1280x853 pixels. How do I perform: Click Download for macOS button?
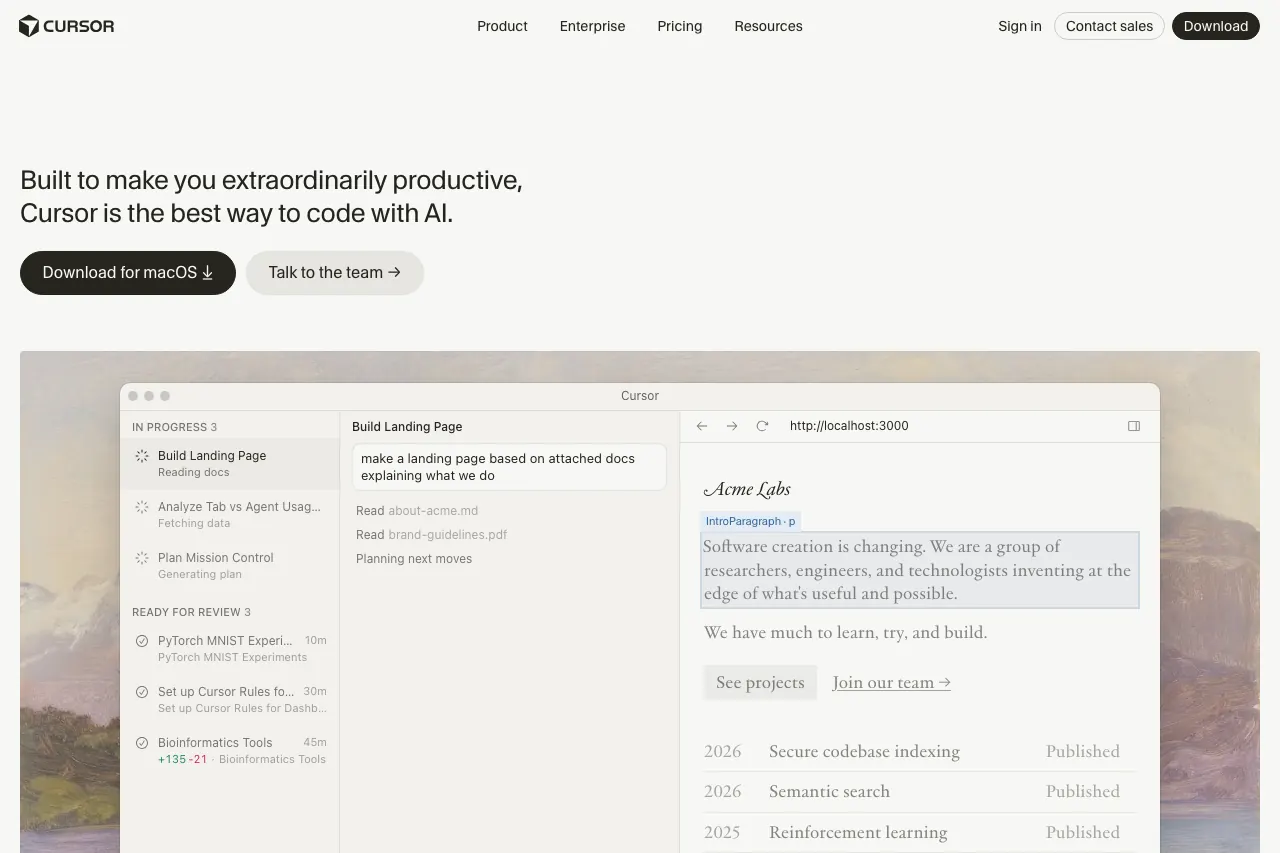(128, 273)
